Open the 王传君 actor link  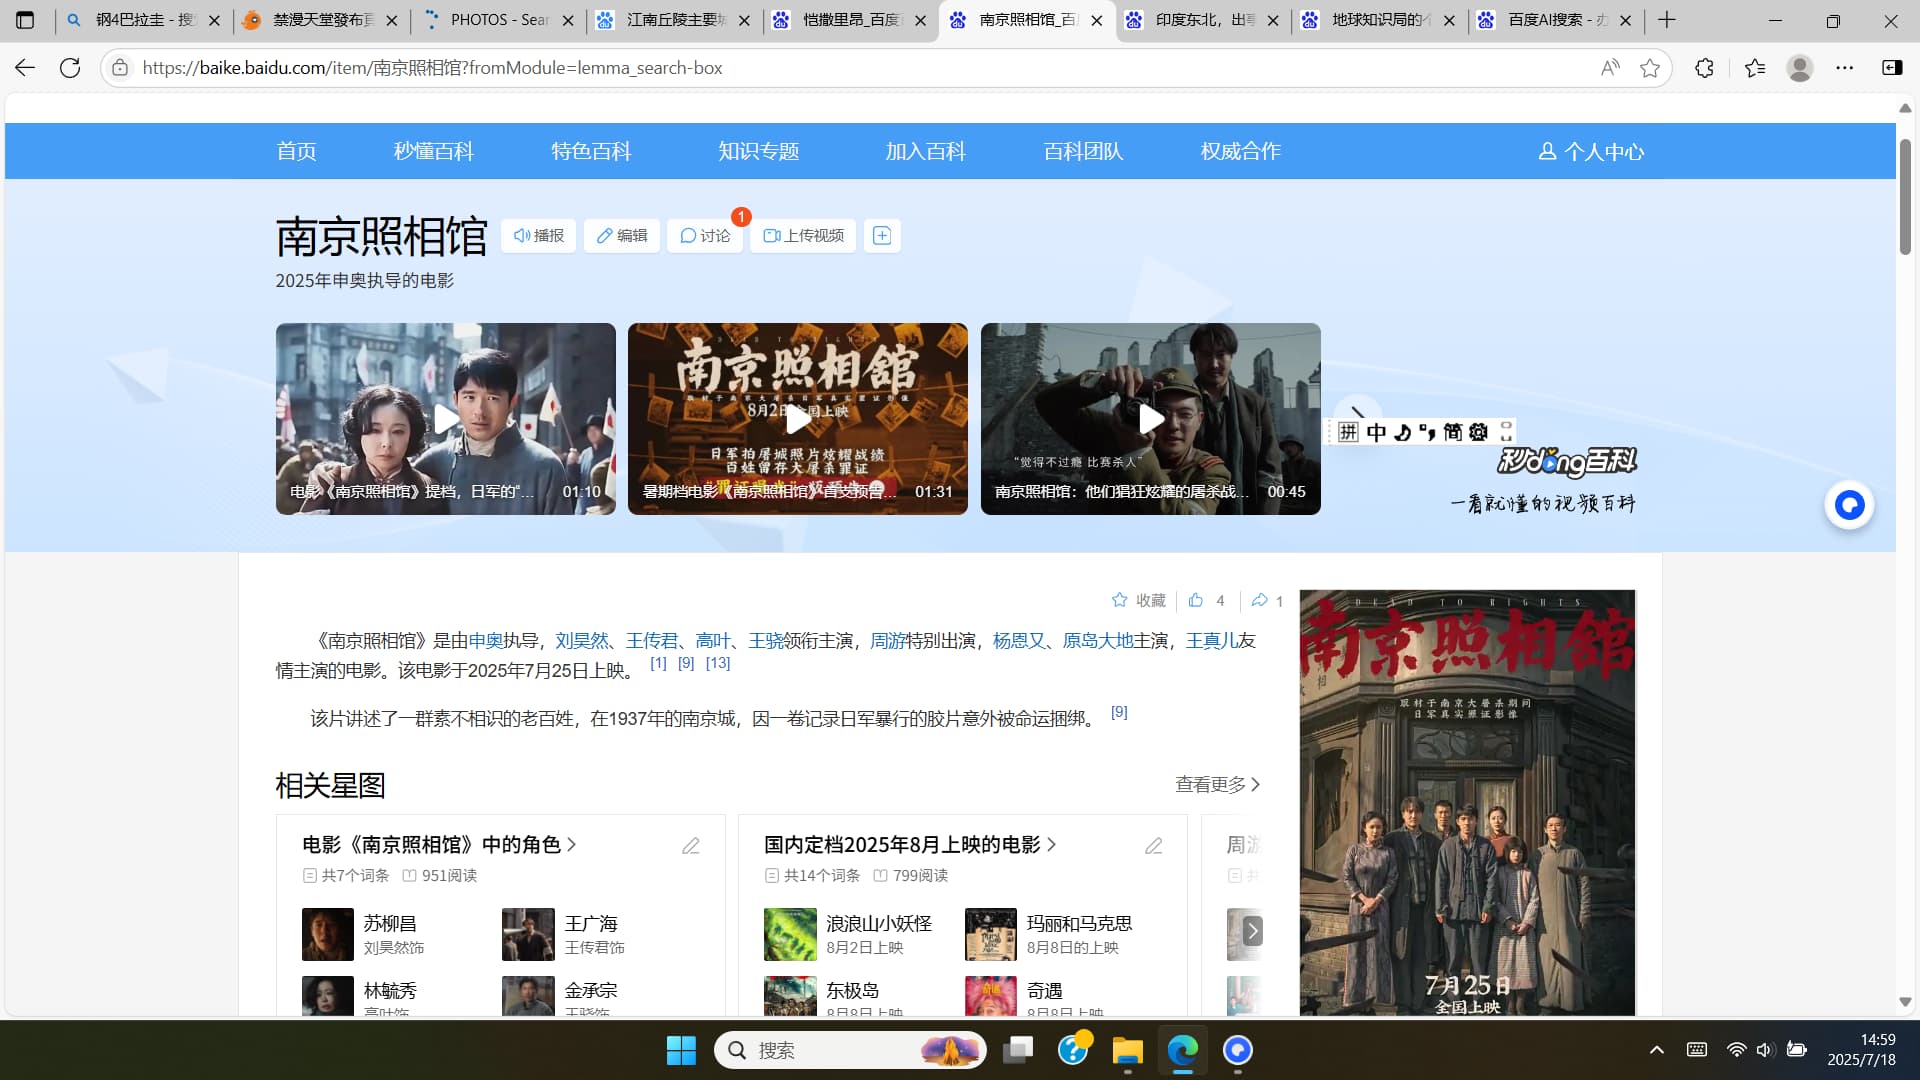[652, 641]
